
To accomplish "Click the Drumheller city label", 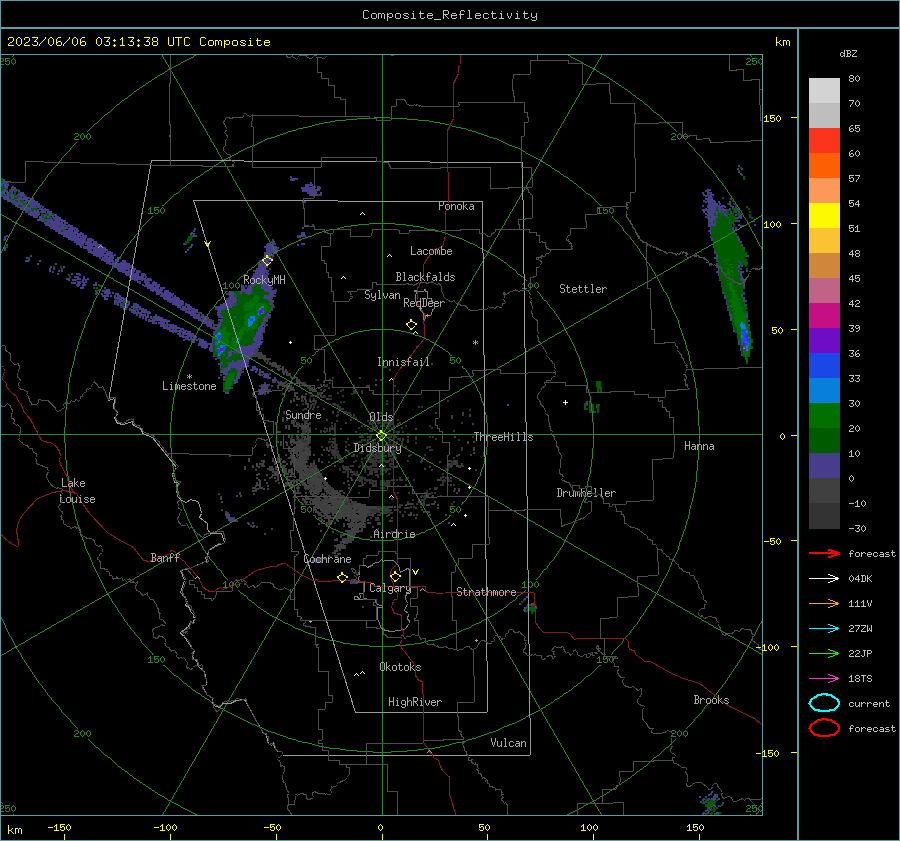I will coord(586,493).
